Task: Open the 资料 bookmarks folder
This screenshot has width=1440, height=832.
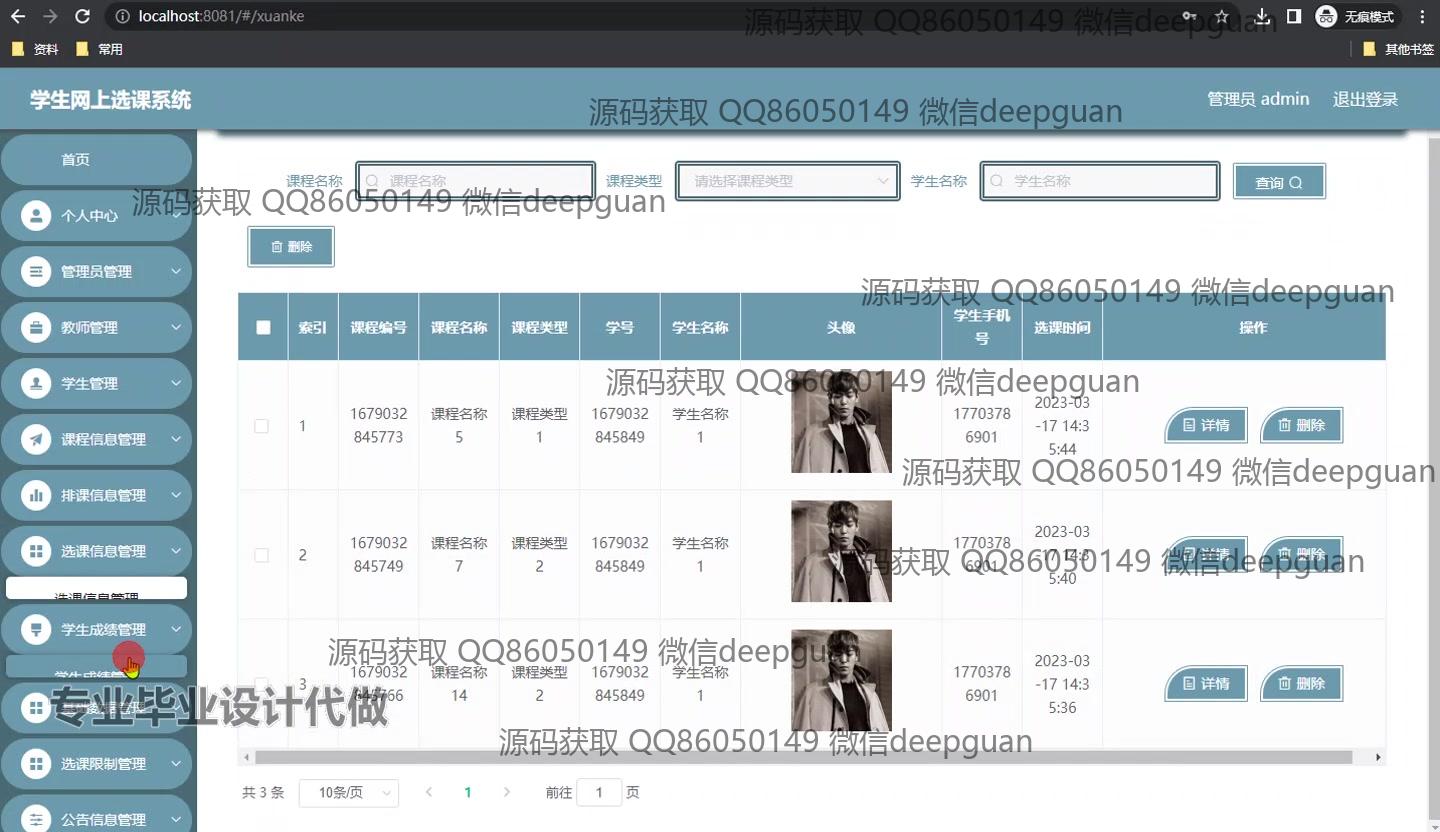Action: (35, 49)
